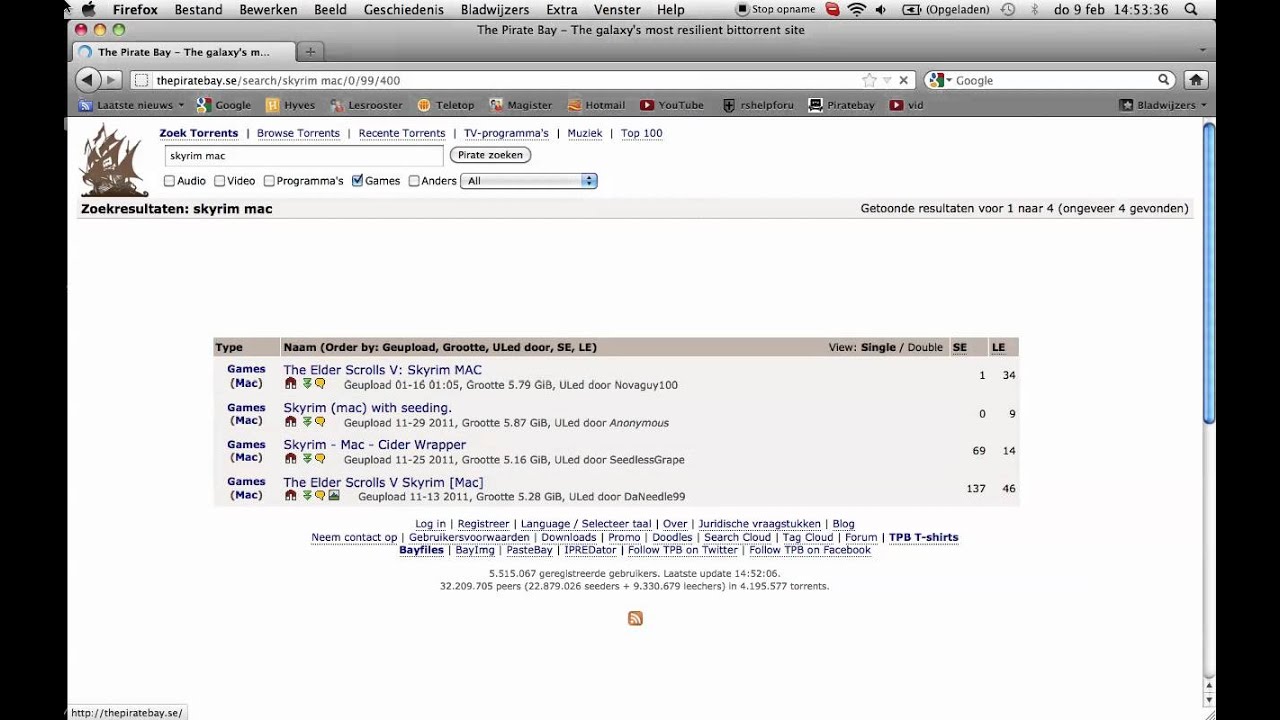Click the download arrow for the DaNeedle99 torrent
Screen dimensions: 1280x720
pos(307,495)
